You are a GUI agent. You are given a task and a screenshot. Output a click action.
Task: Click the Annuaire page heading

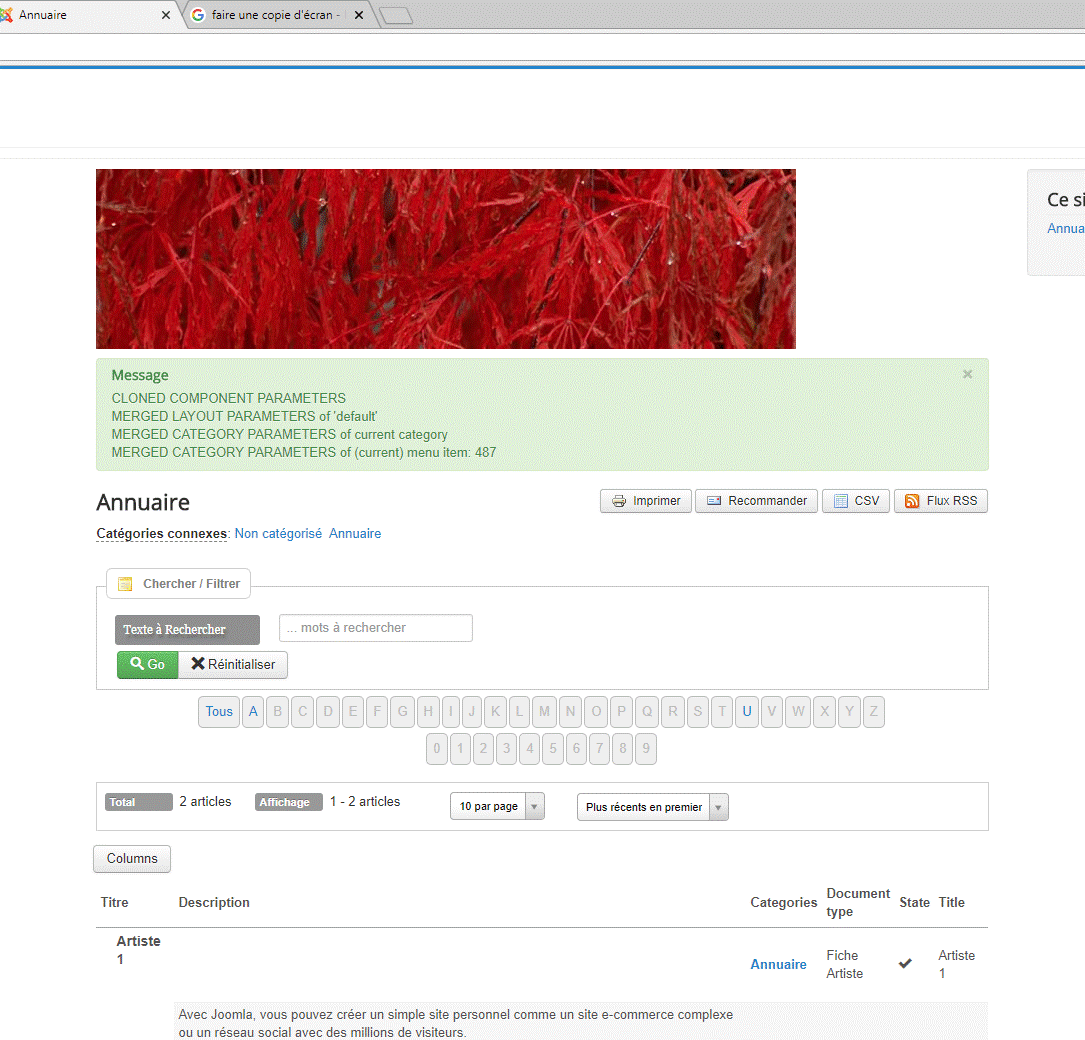[143, 502]
